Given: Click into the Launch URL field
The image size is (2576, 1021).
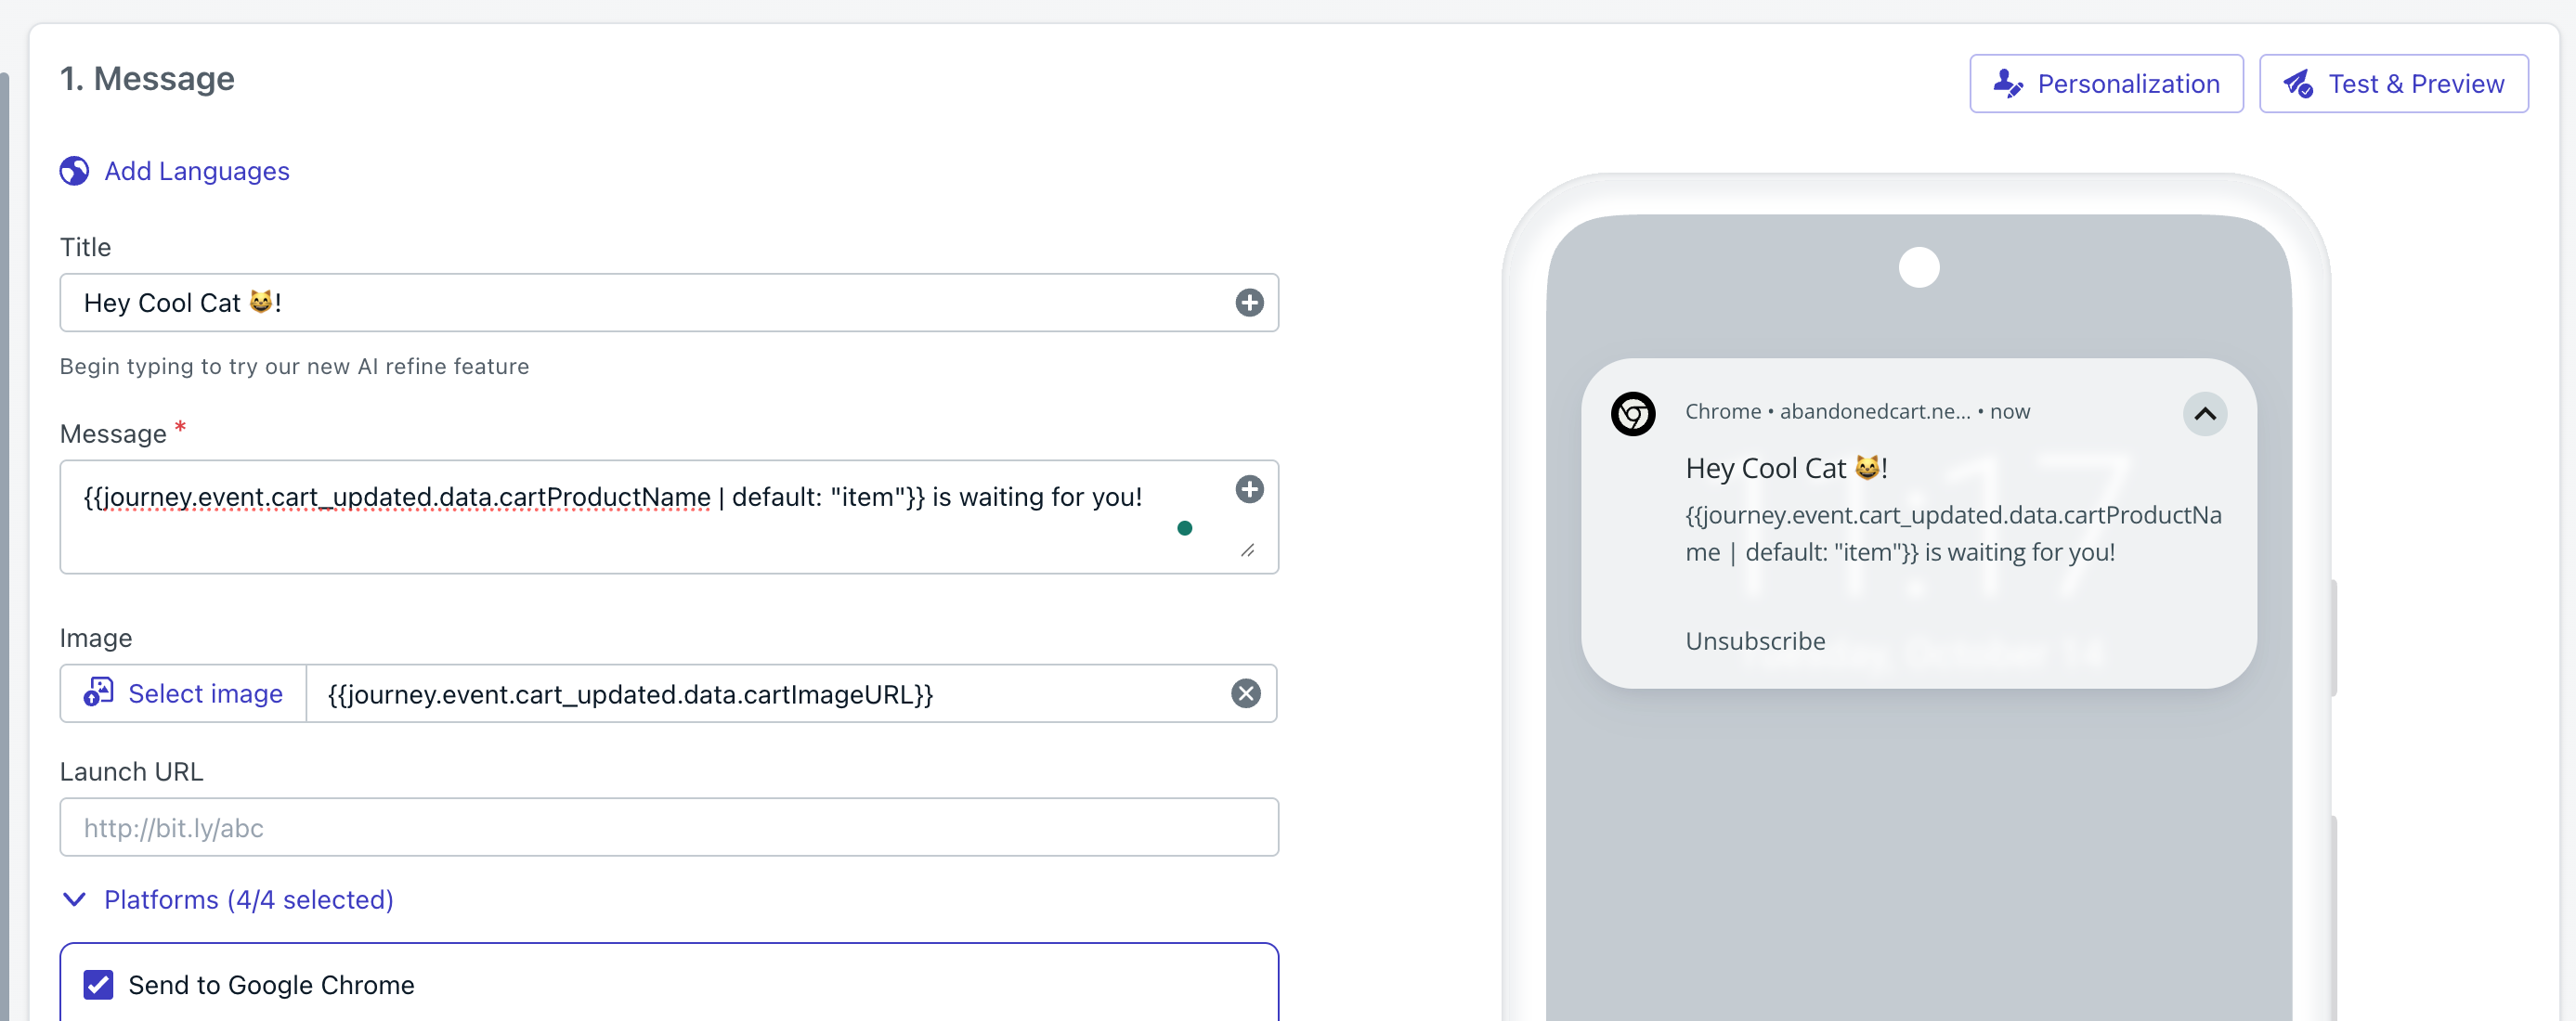Looking at the screenshot, I should (668, 827).
